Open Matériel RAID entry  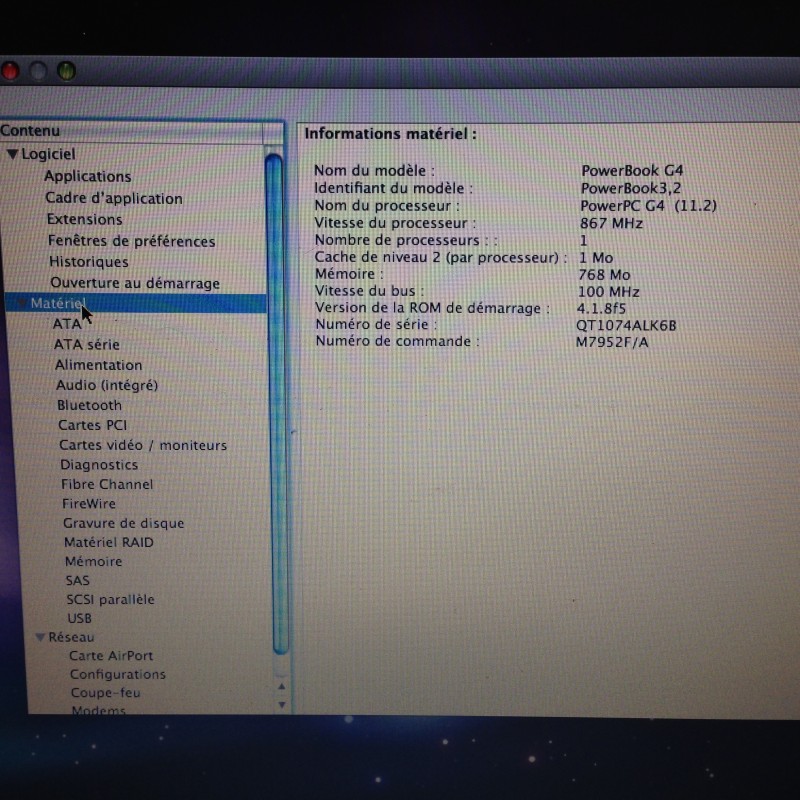click(109, 542)
